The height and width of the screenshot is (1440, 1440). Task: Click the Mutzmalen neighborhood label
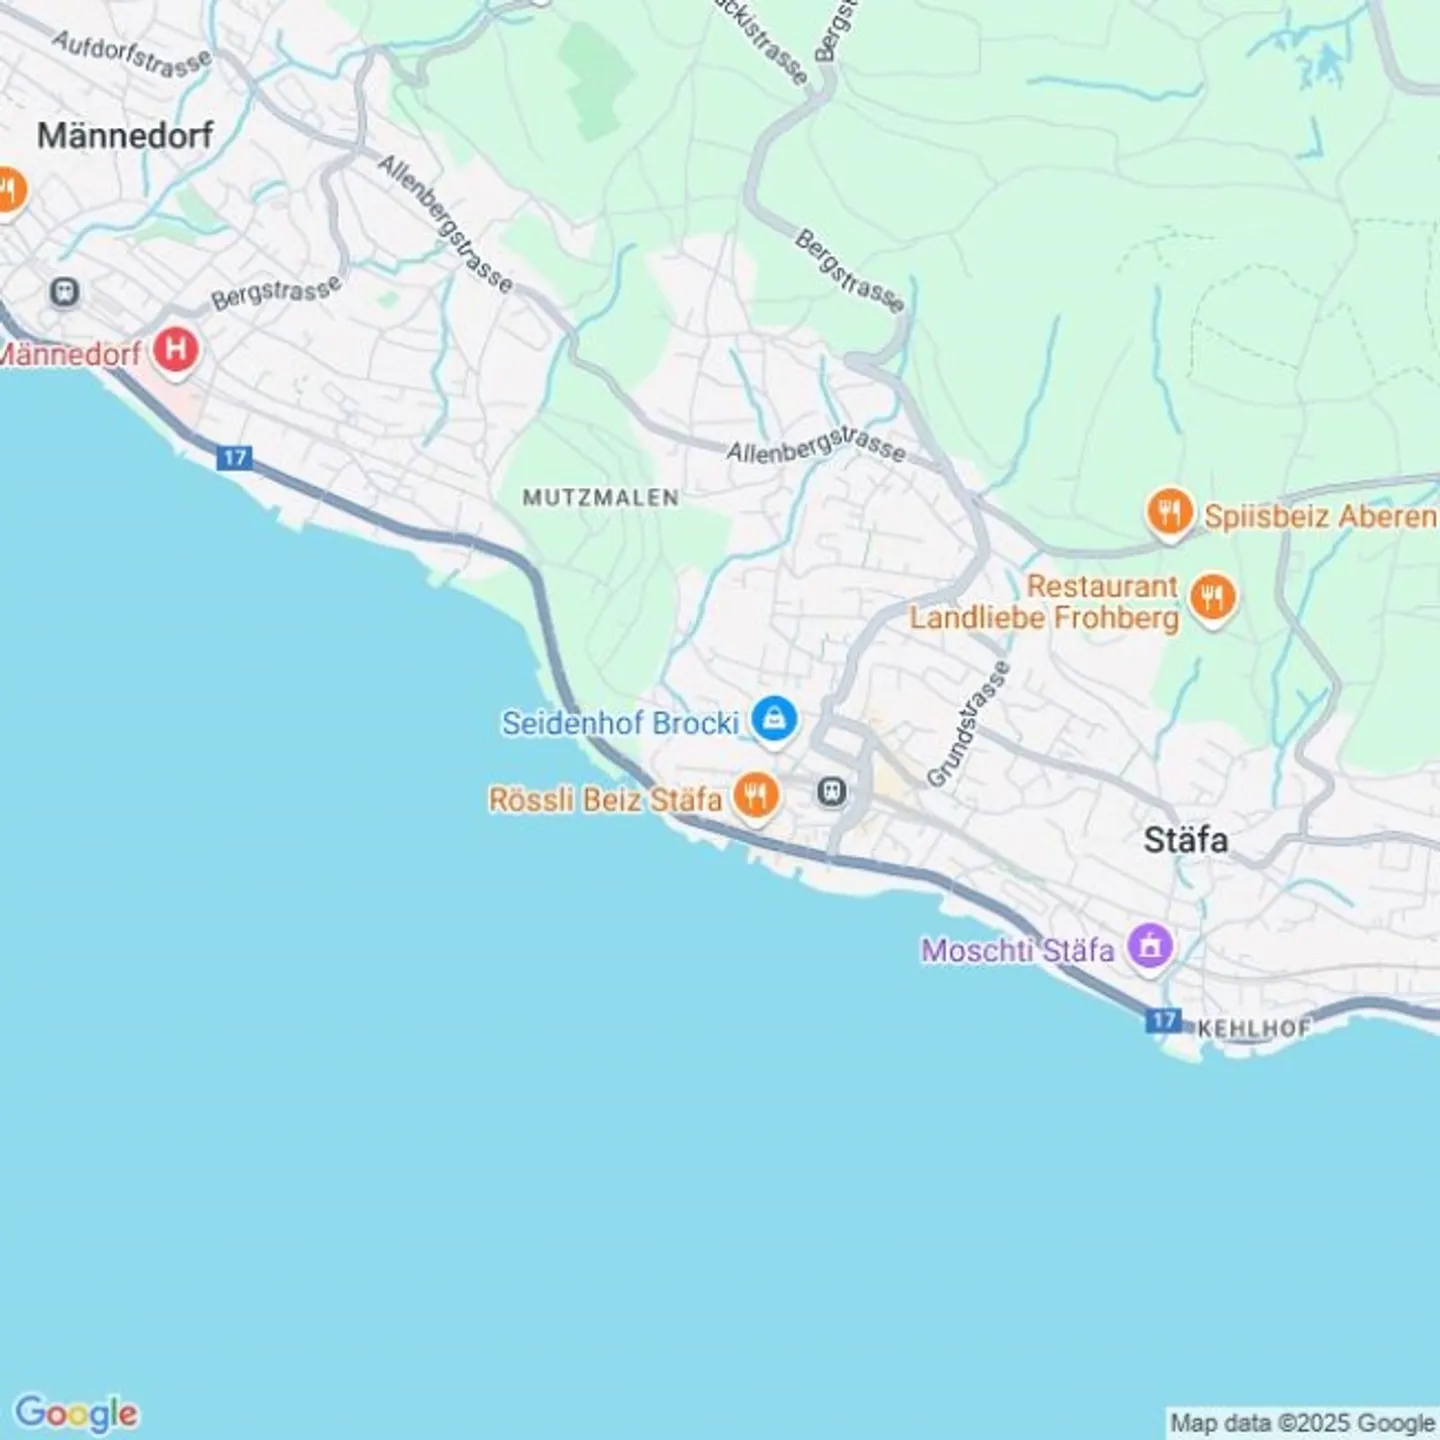[x=601, y=497]
